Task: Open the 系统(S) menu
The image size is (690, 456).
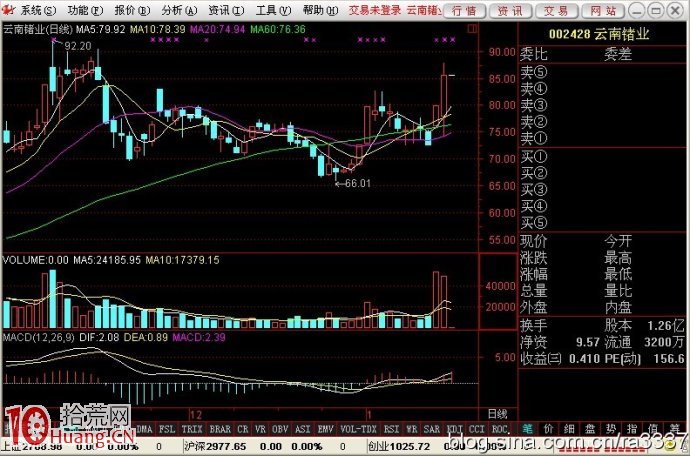Action: click(39, 10)
